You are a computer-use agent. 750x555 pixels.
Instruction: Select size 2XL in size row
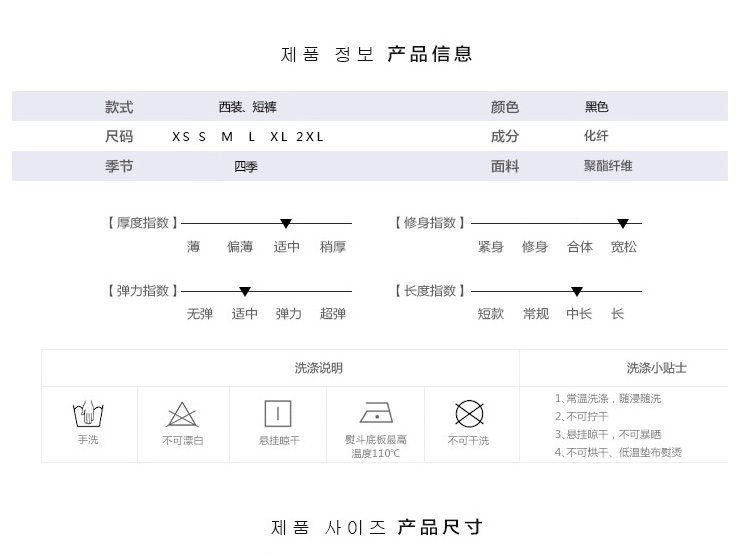pyautogui.click(x=310, y=137)
